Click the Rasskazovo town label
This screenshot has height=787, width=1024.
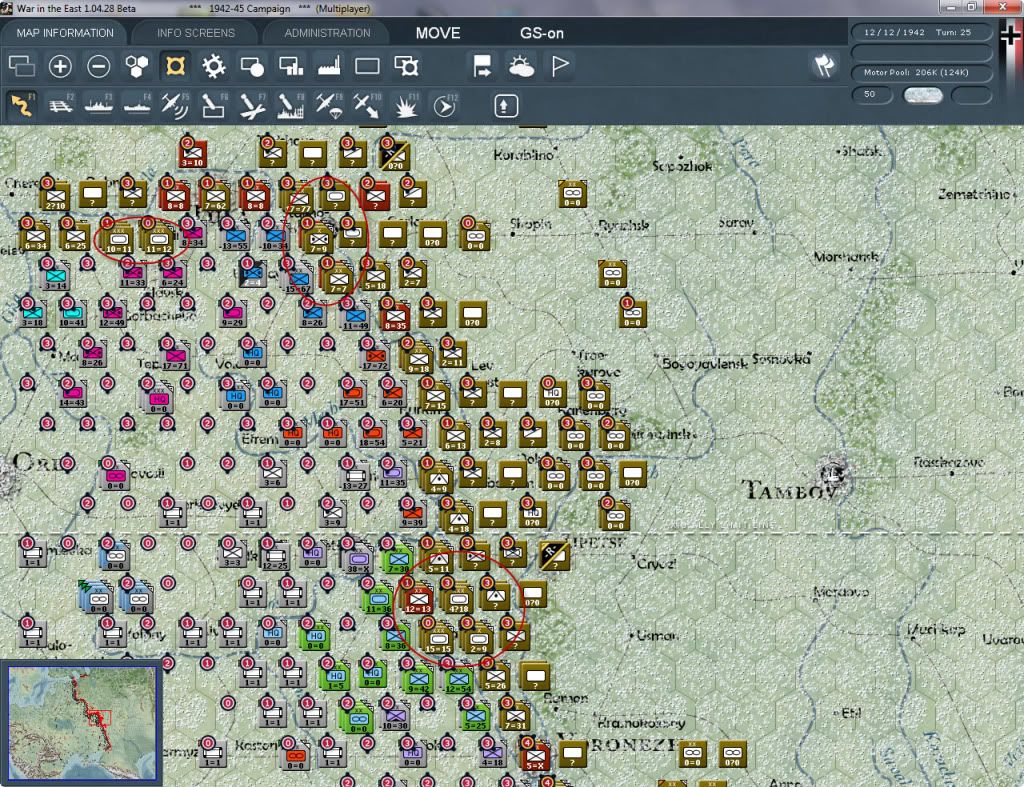(949, 462)
